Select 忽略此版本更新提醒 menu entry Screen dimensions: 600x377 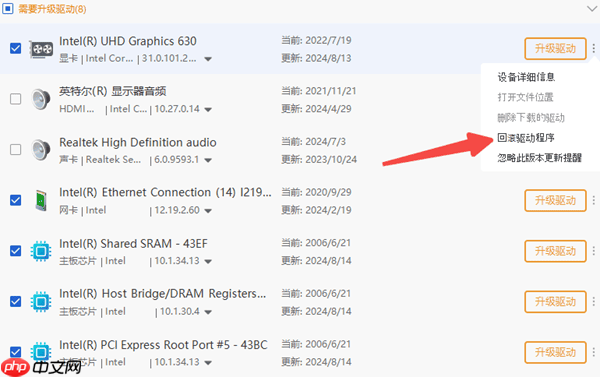pyautogui.click(x=540, y=158)
